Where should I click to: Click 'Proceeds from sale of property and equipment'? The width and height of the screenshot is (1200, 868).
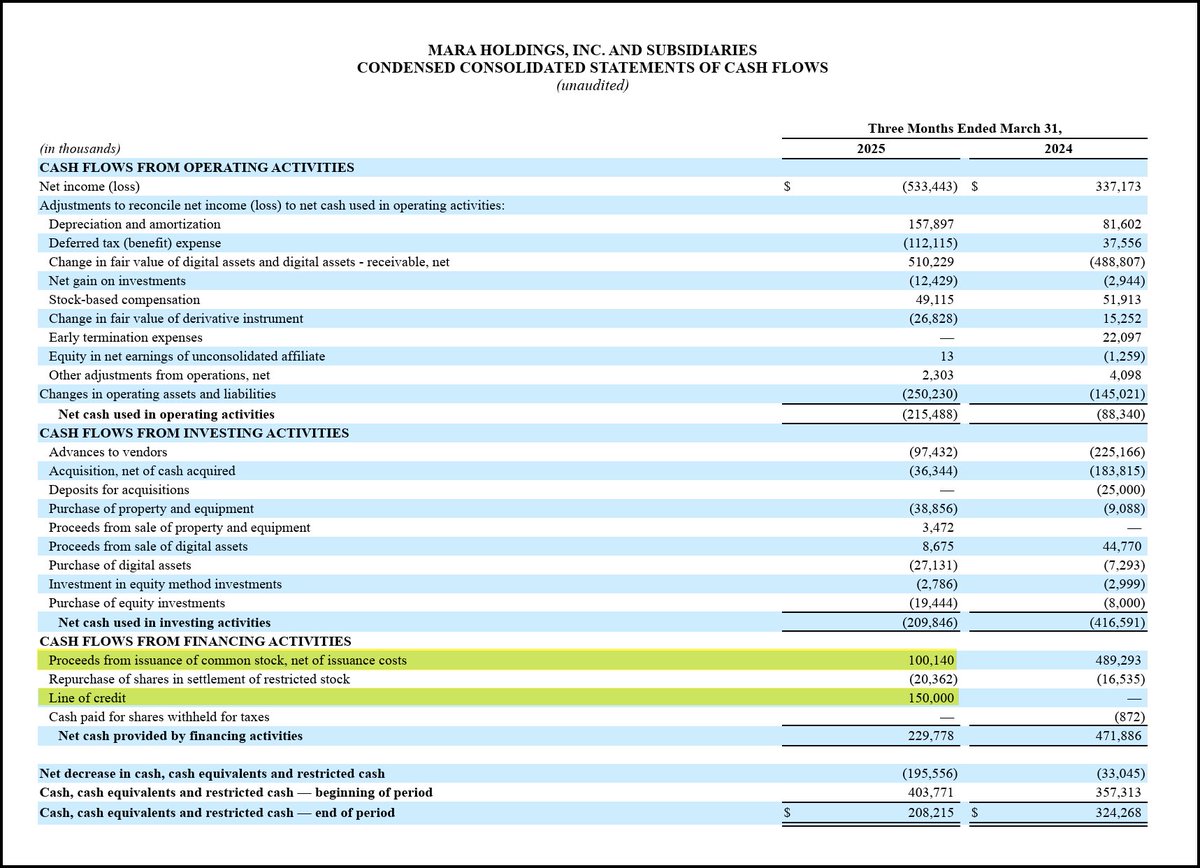point(179,528)
